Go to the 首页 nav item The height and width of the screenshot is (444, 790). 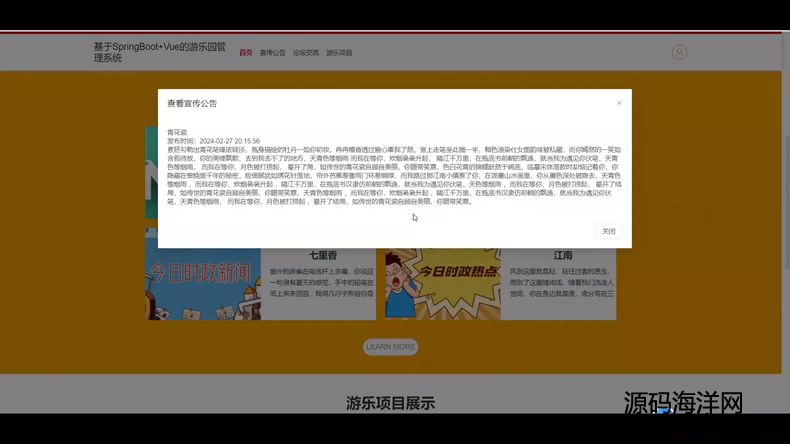tap(245, 52)
